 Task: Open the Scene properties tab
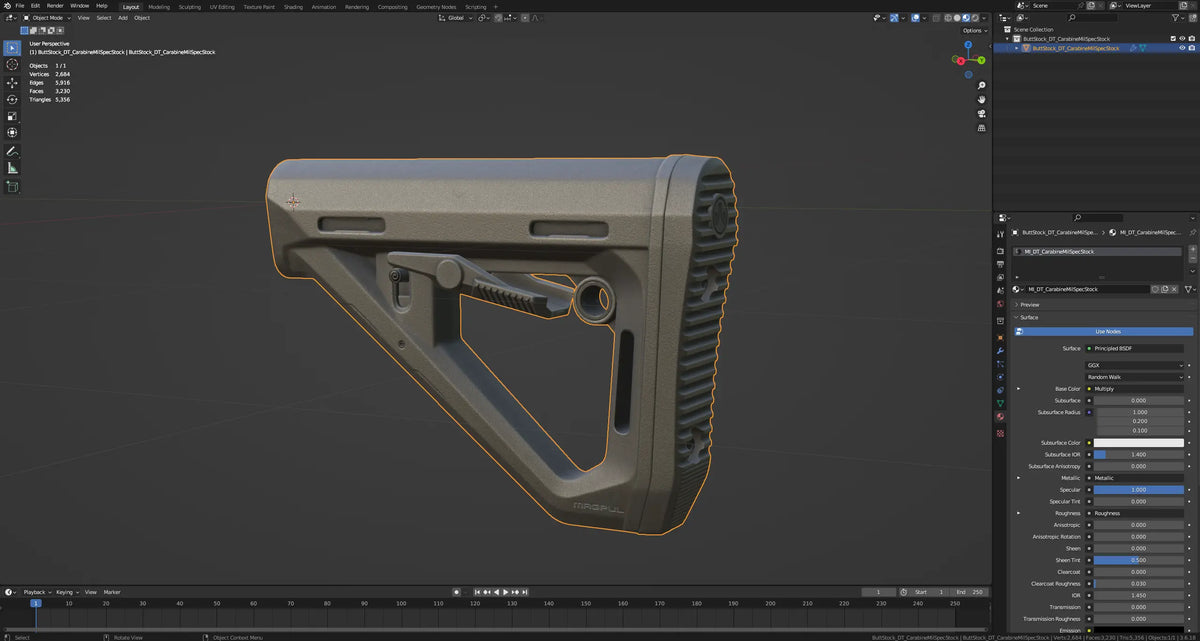coord(1000,290)
